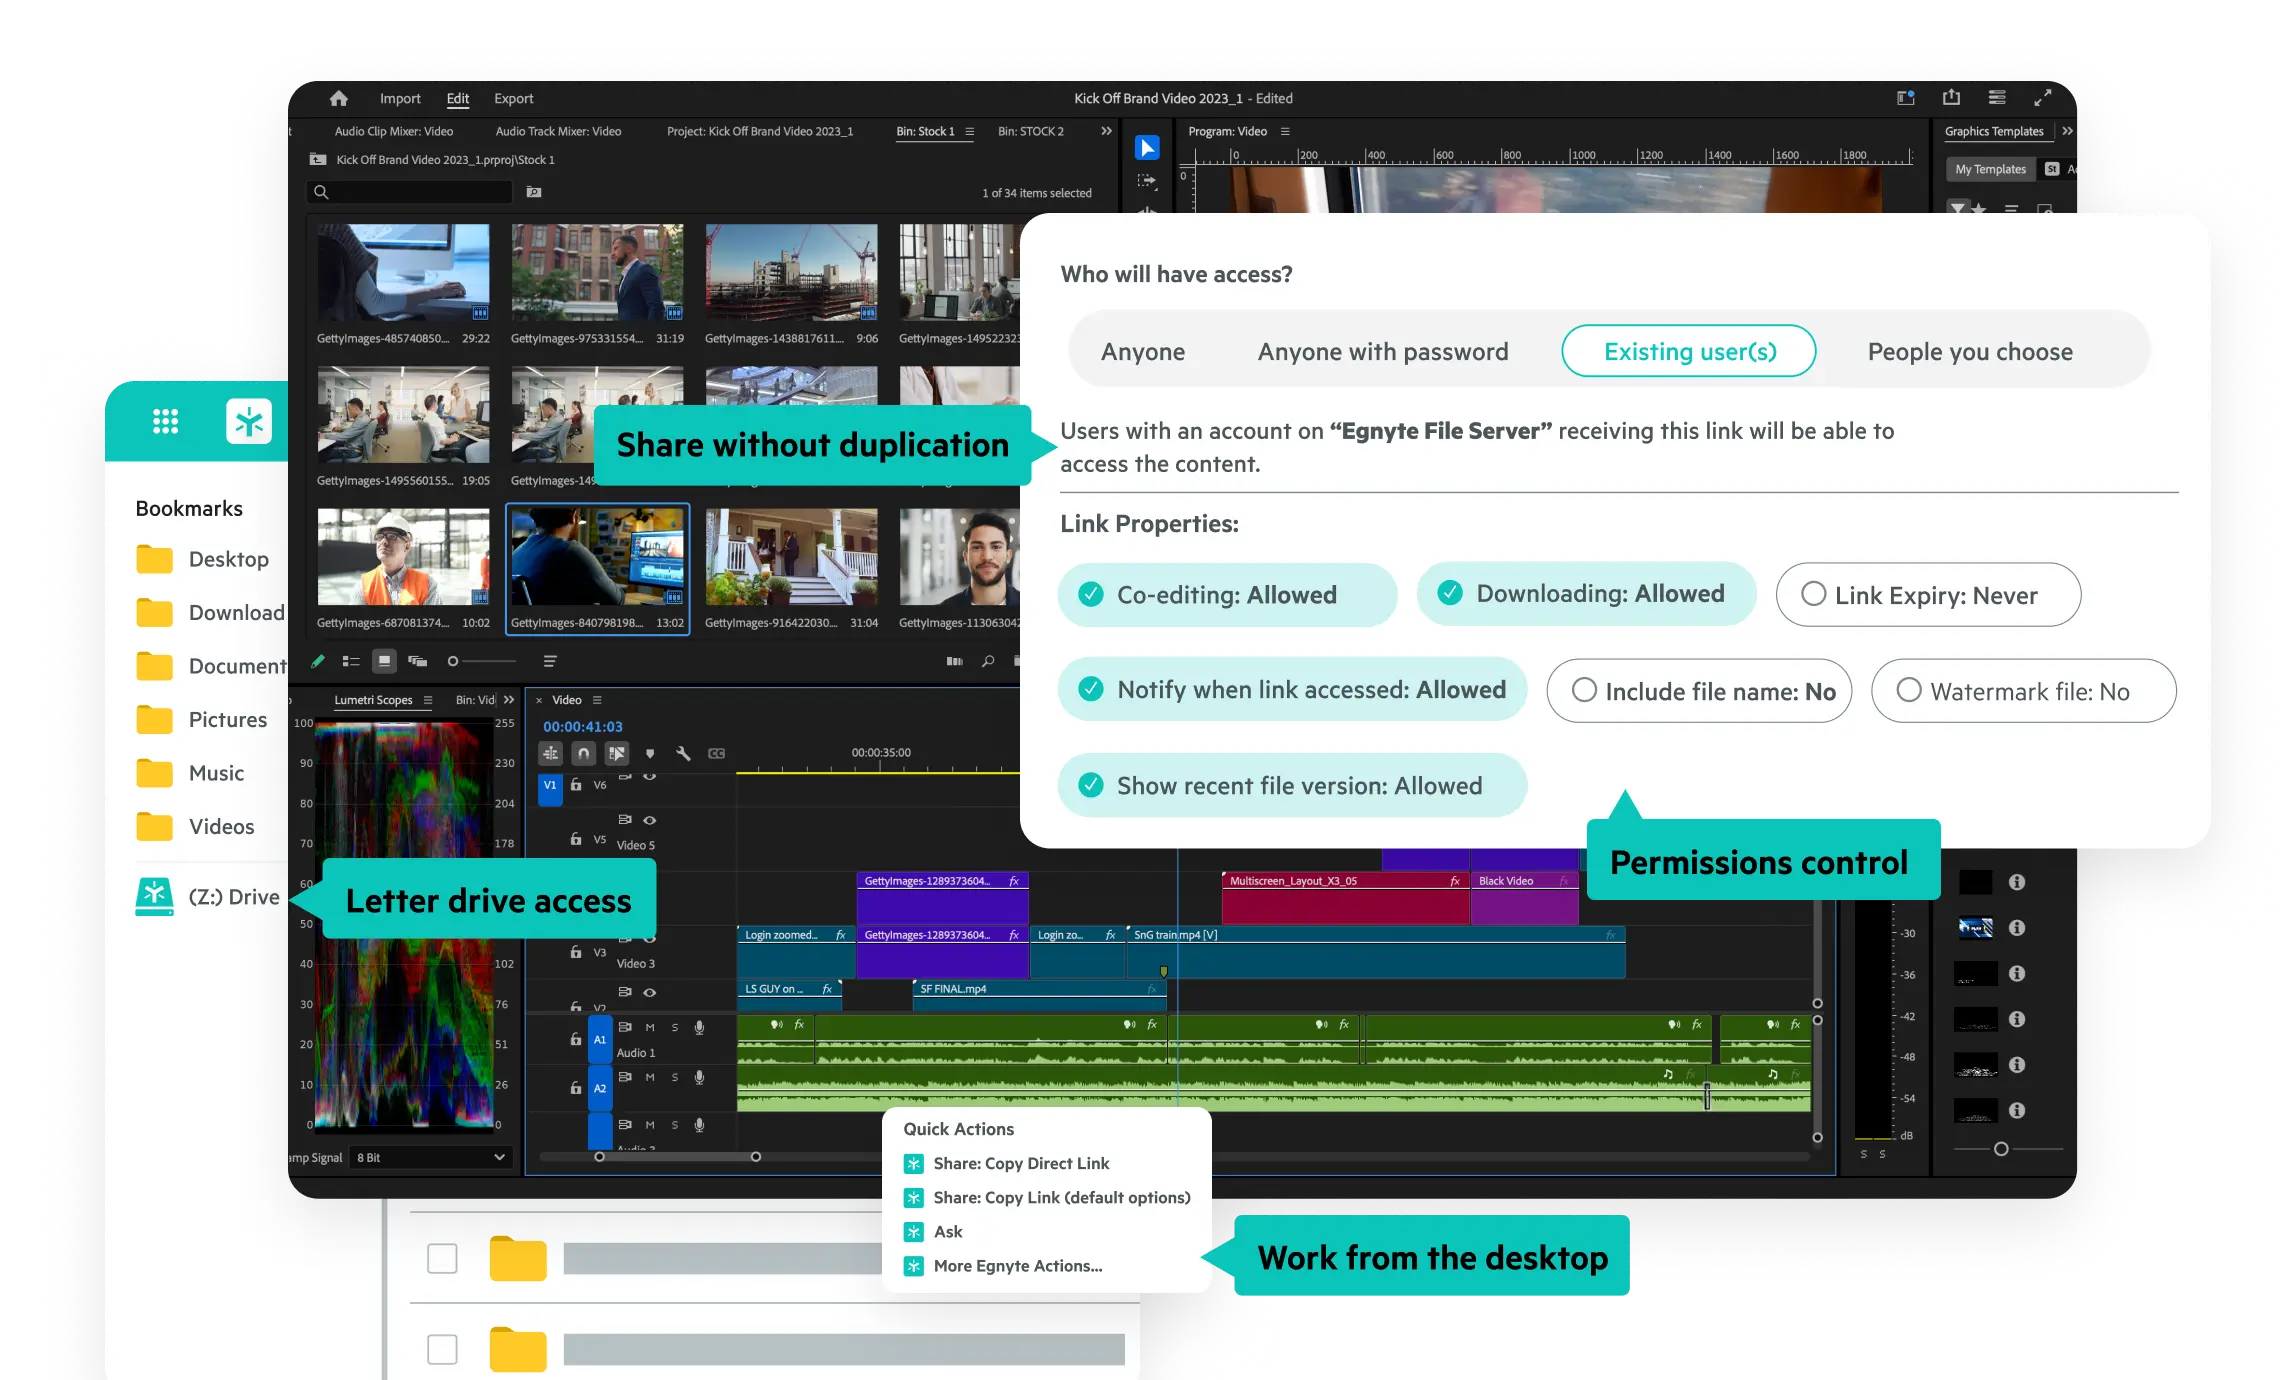Toggle track output eye on Video 5

tap(649, 821)
